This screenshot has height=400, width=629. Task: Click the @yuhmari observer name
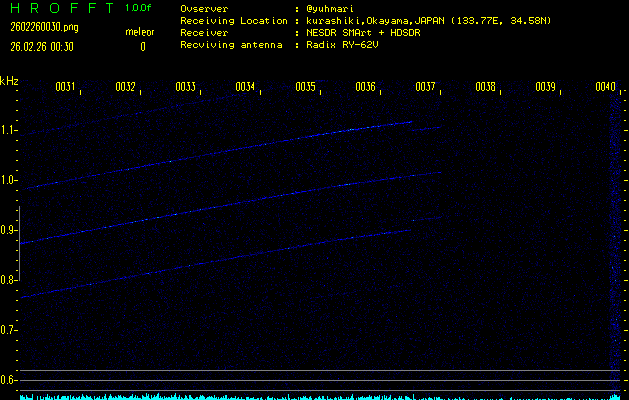tap(328, 8)
